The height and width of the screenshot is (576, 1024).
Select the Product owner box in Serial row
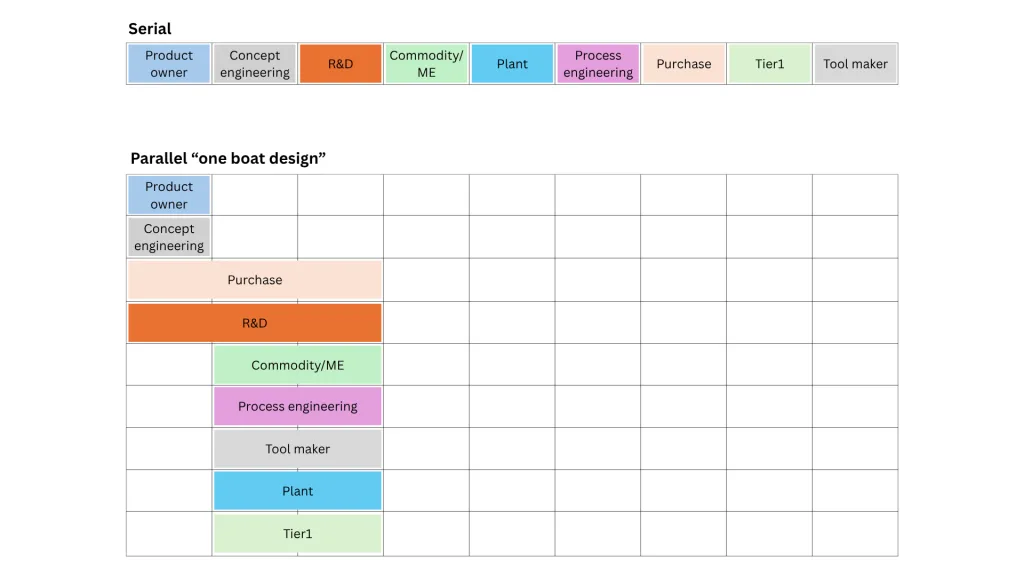(x=169, y=63)
